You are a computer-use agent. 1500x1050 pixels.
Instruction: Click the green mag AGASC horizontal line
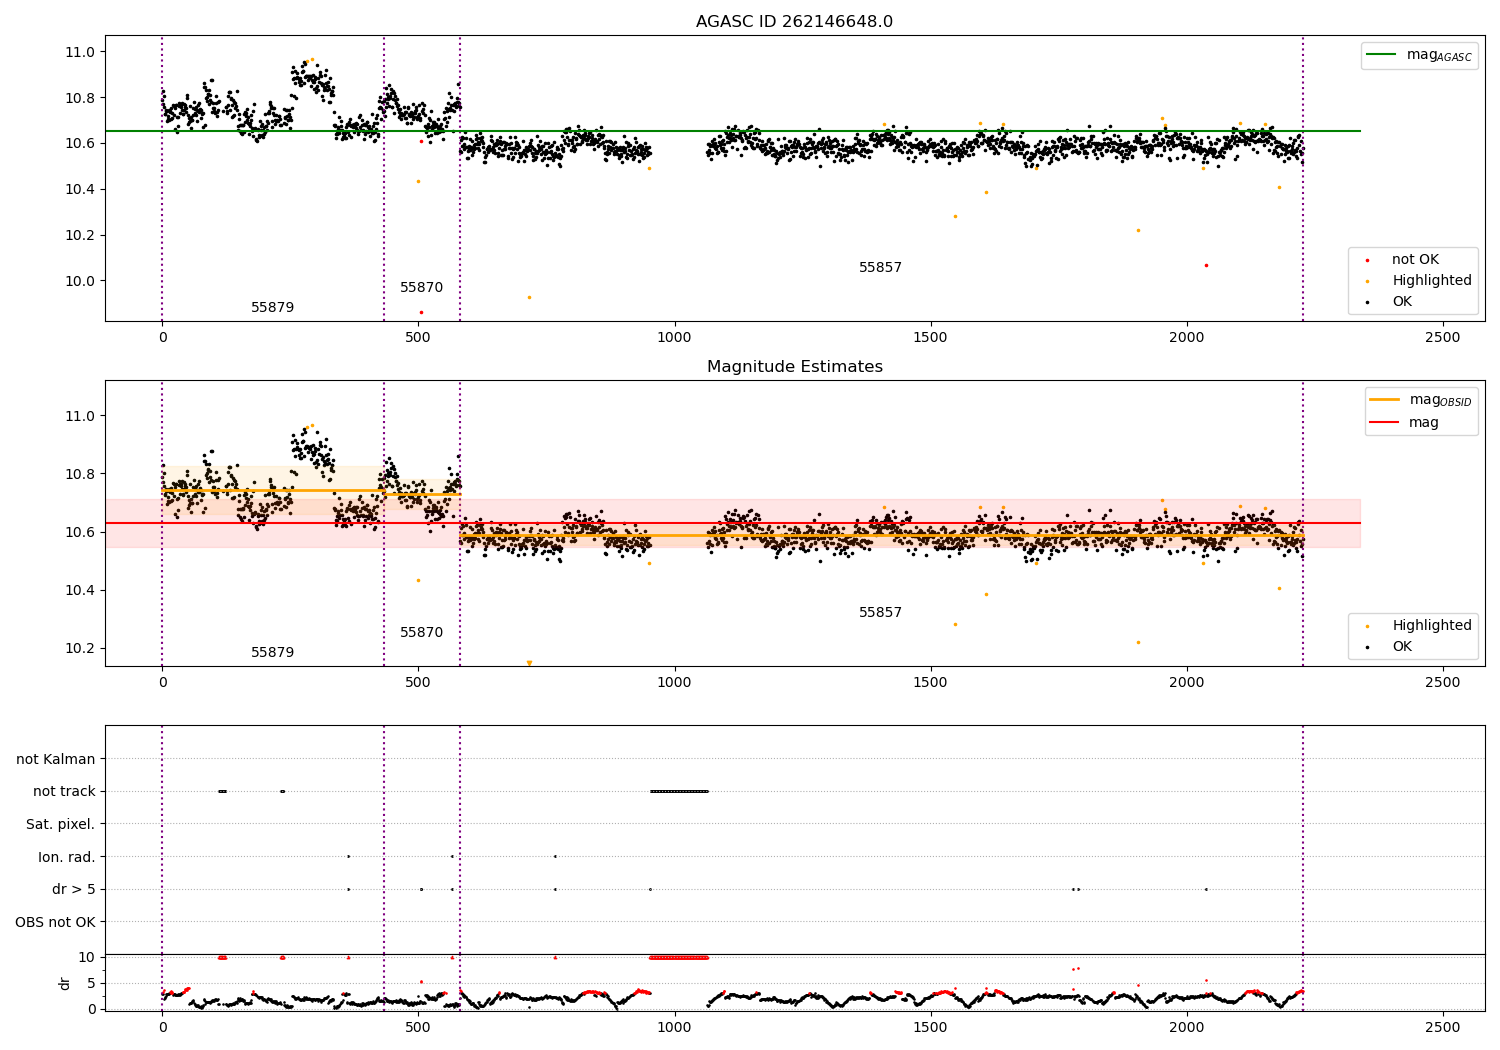click(x=733, y=131)
